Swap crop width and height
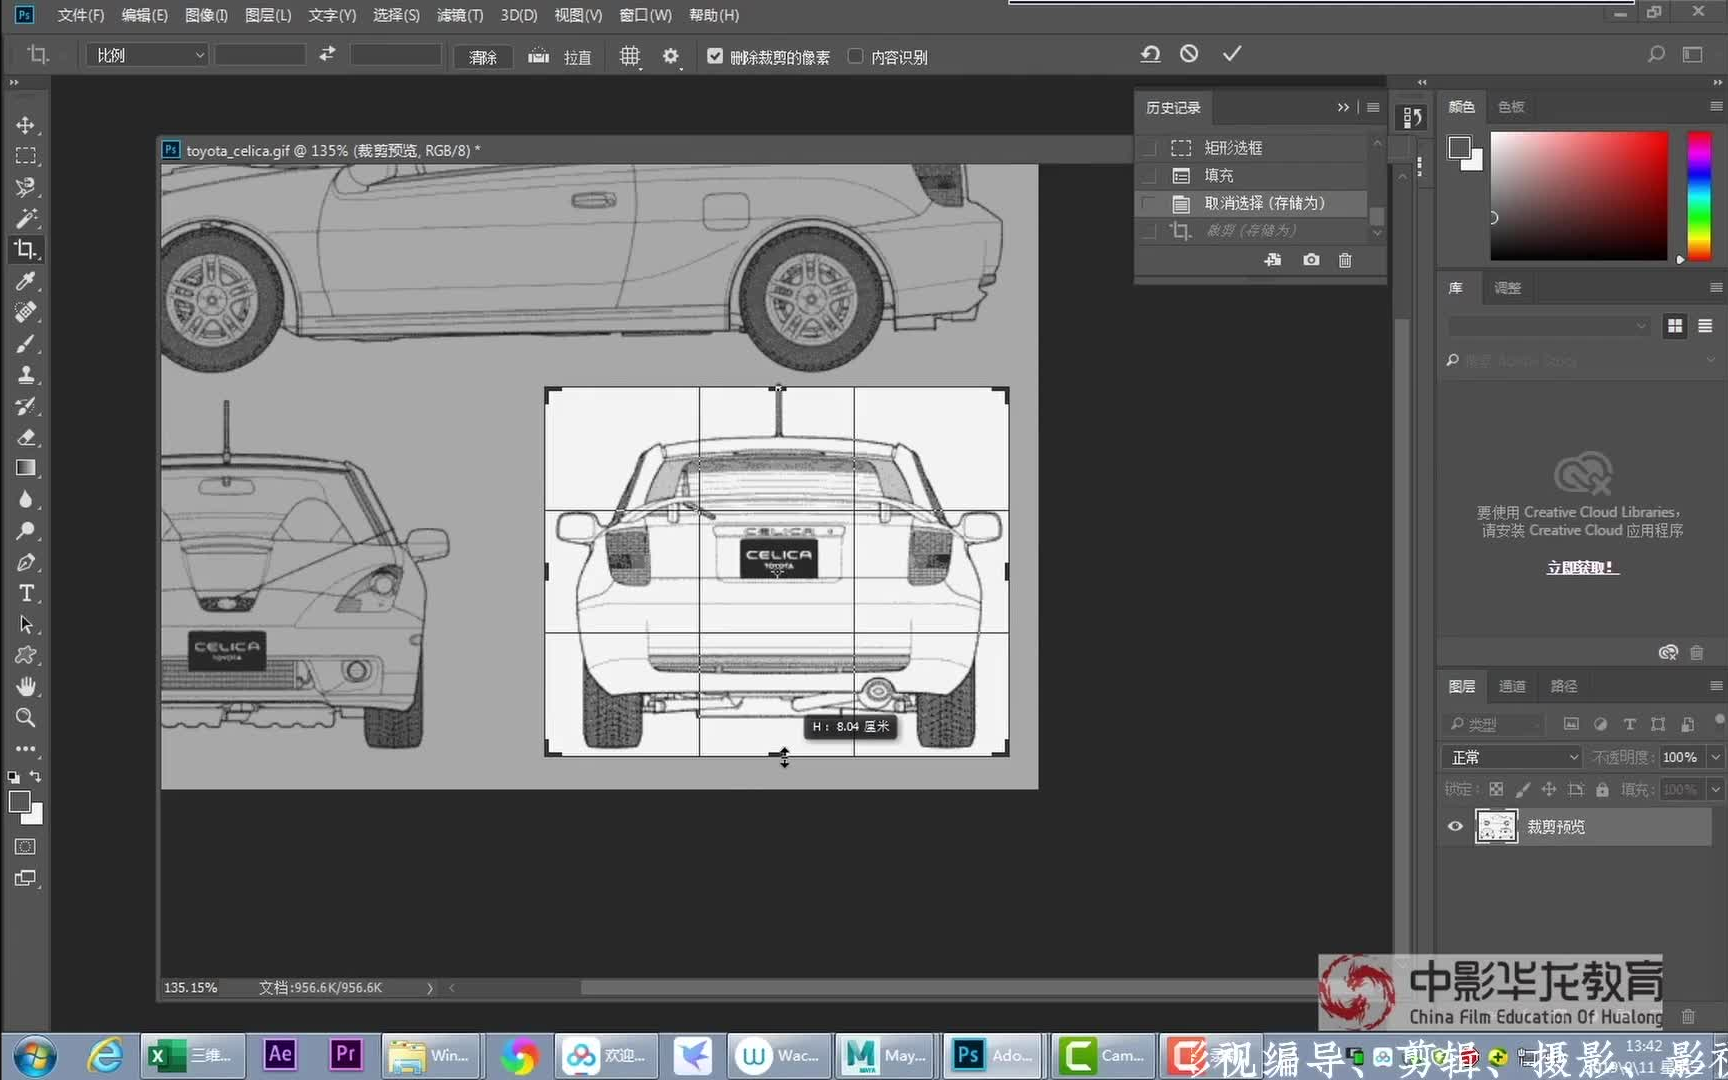The width and height of the screenshot is (1728, 1080). [327, 54]
